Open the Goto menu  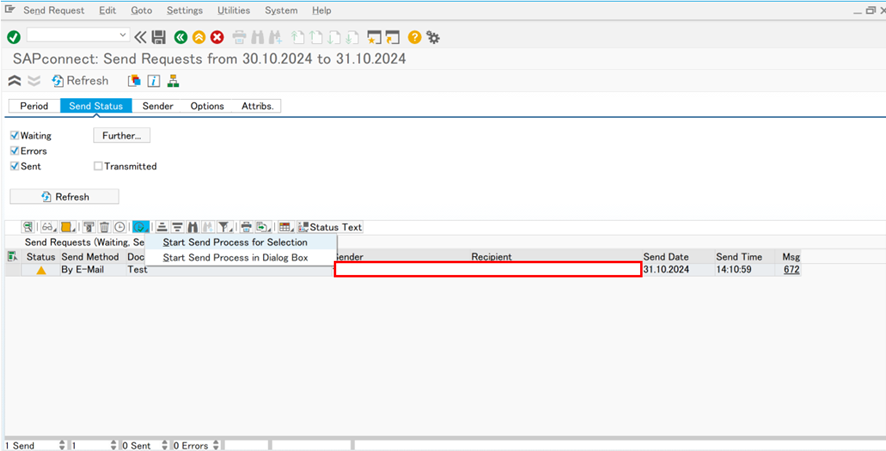(141, 10)
